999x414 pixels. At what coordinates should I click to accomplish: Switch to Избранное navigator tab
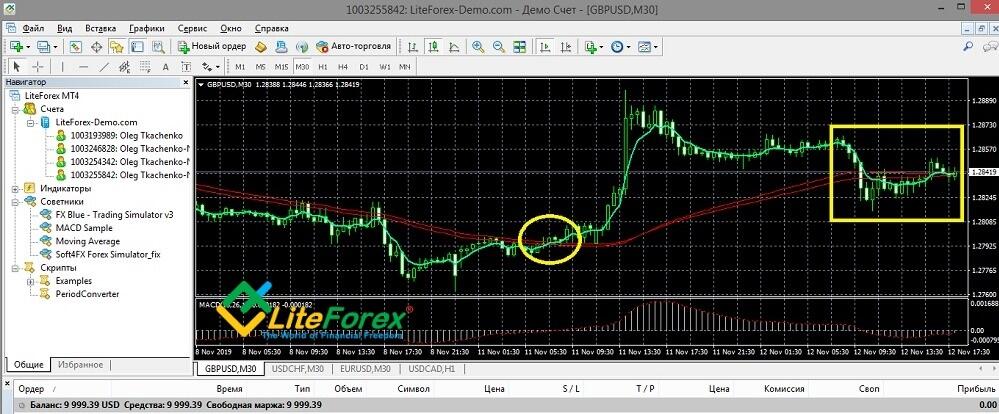80,364
